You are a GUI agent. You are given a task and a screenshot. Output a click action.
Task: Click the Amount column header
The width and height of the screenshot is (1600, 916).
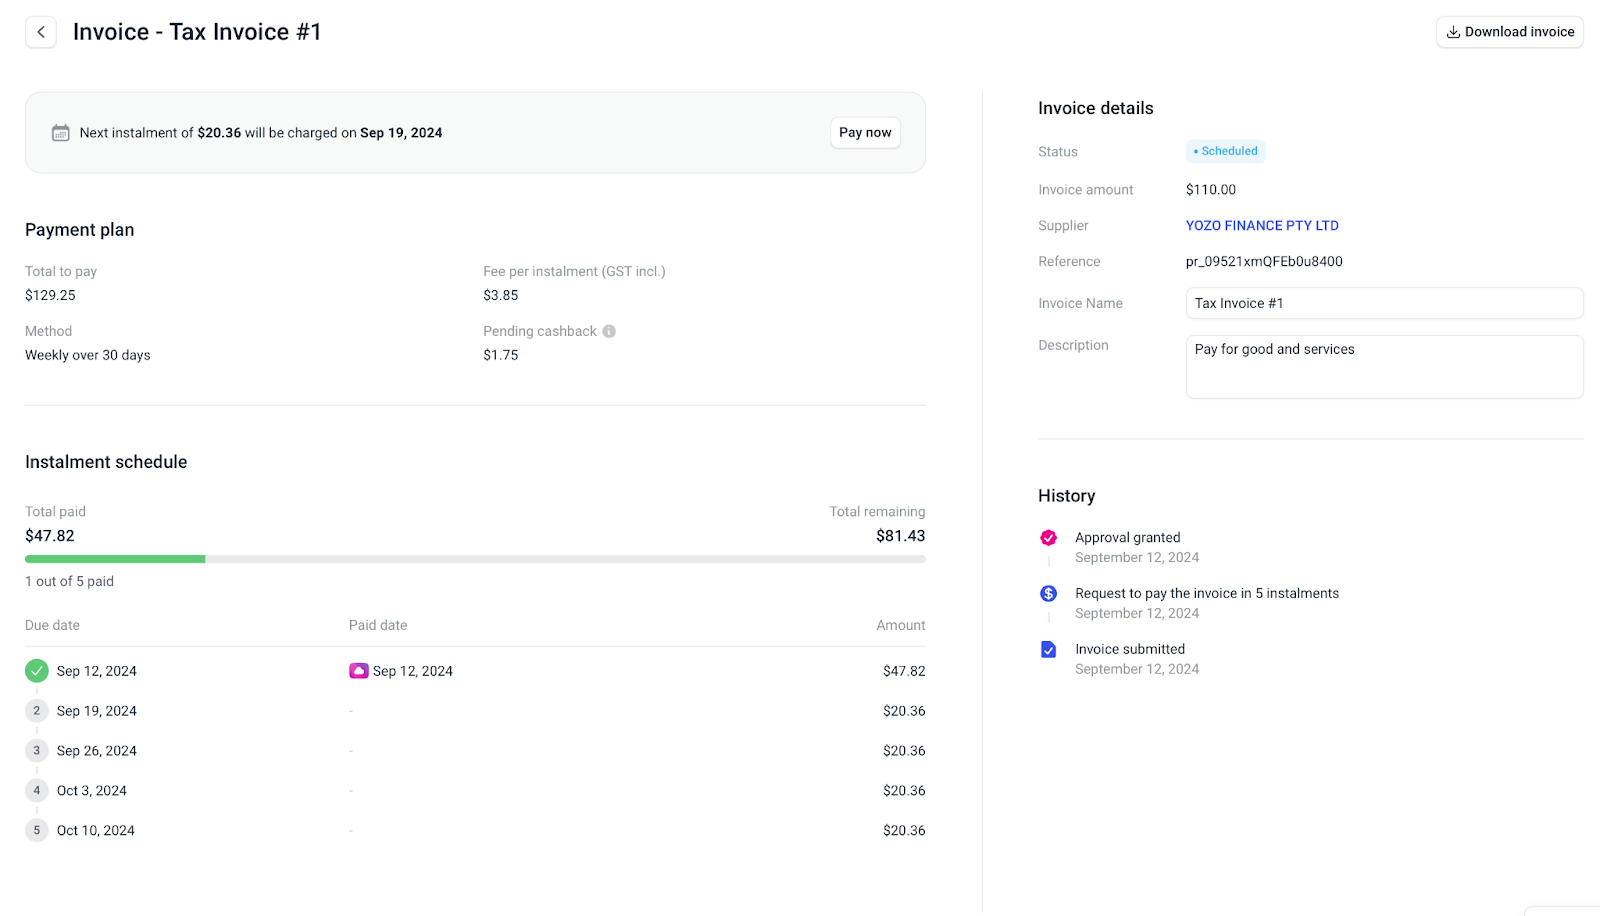tap(901, 625)
